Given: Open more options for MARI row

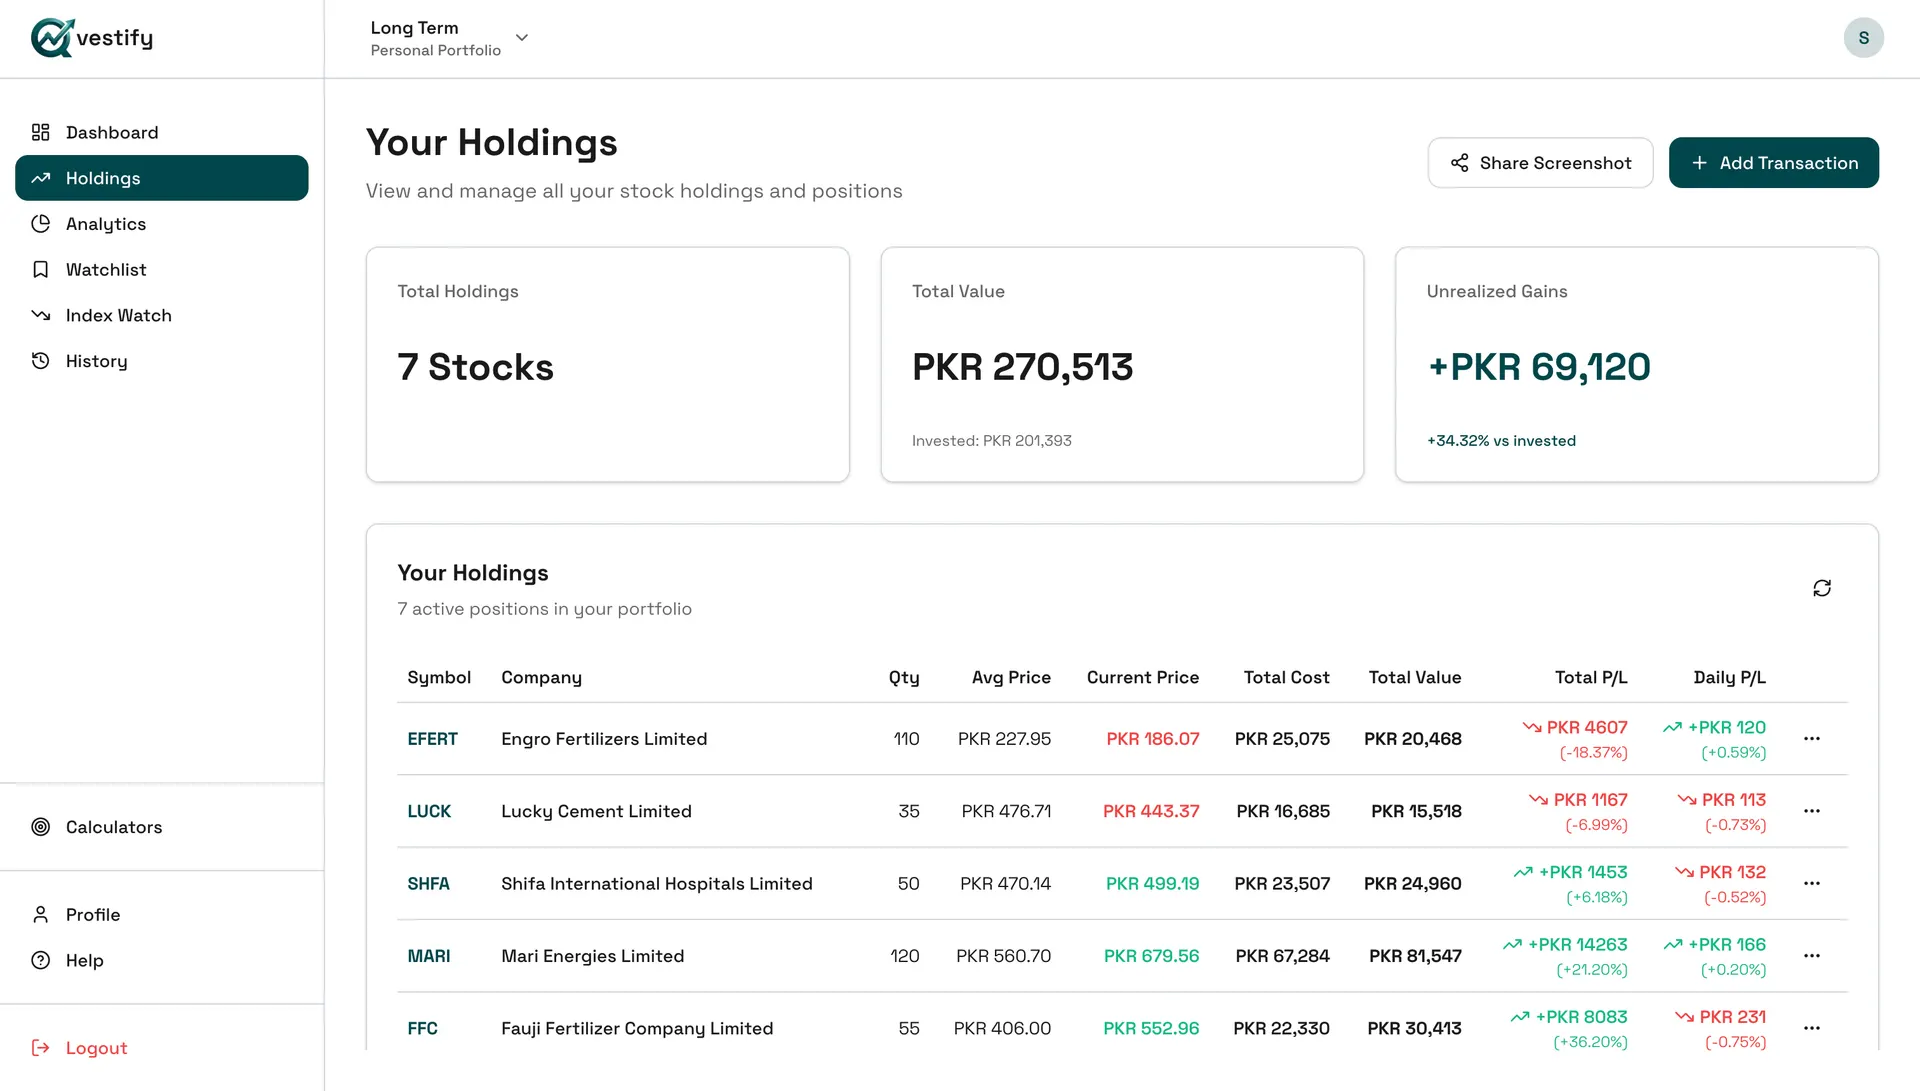Looking at the screenshot, I should [x=1812, y=956].
